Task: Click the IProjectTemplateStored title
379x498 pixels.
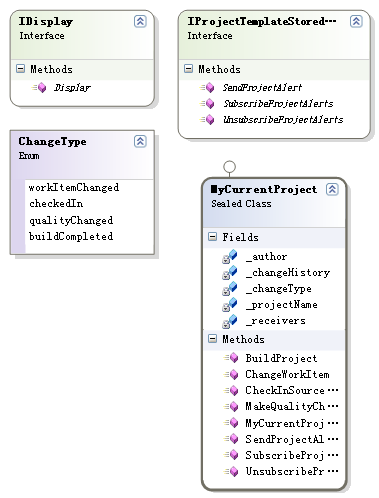Action: (262, 21)
